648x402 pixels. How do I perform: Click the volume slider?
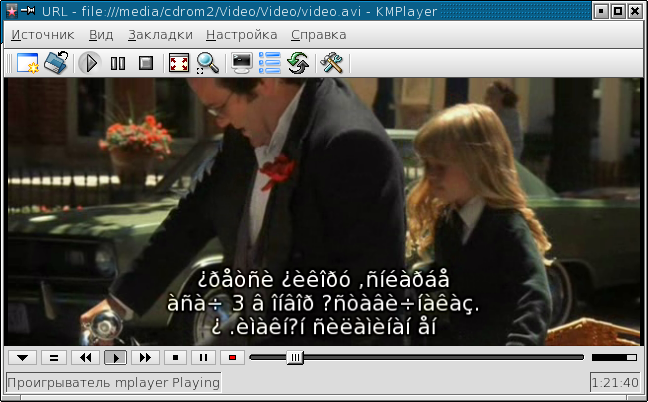(614, 357)
